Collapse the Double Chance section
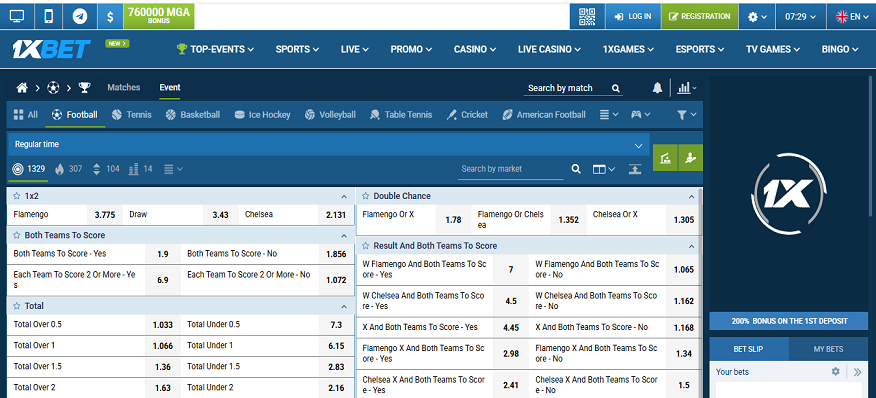This screenshot has width=876, height=398. coord(692,197)
